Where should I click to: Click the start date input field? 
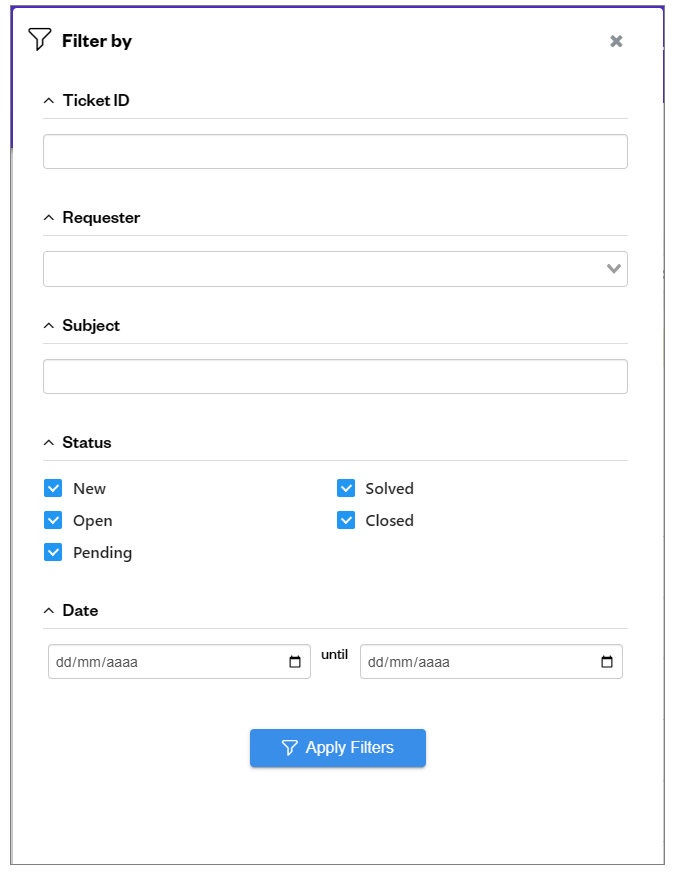pos(165,662)
